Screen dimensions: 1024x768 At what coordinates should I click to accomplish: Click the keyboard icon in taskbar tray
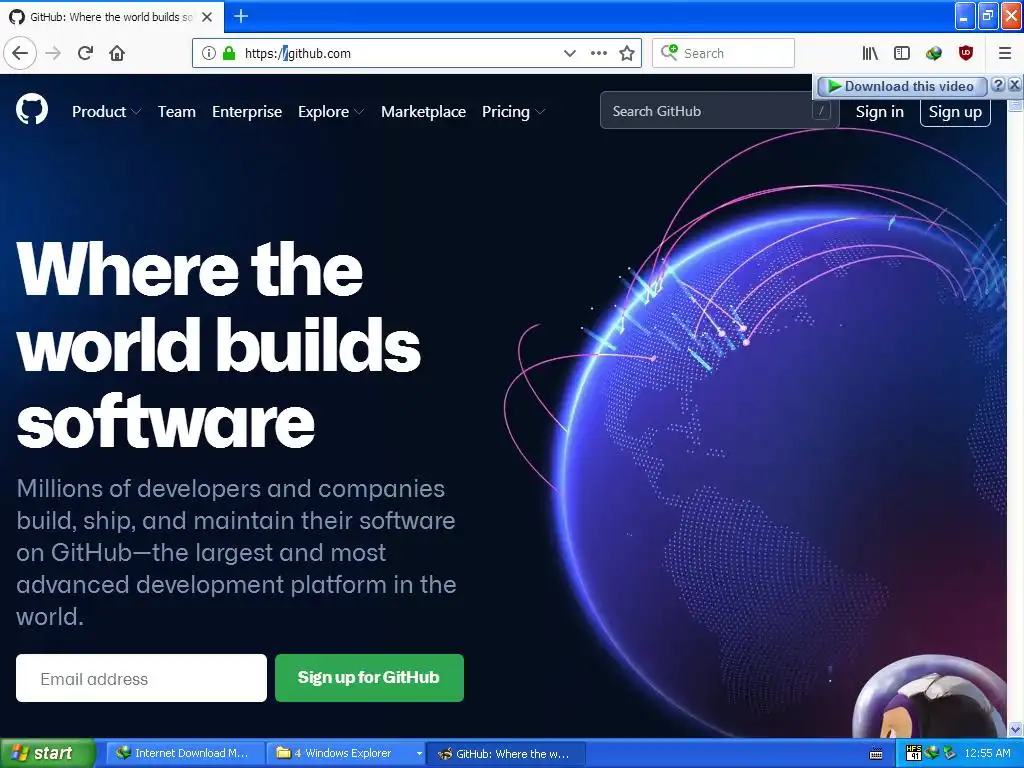point(876,754)
